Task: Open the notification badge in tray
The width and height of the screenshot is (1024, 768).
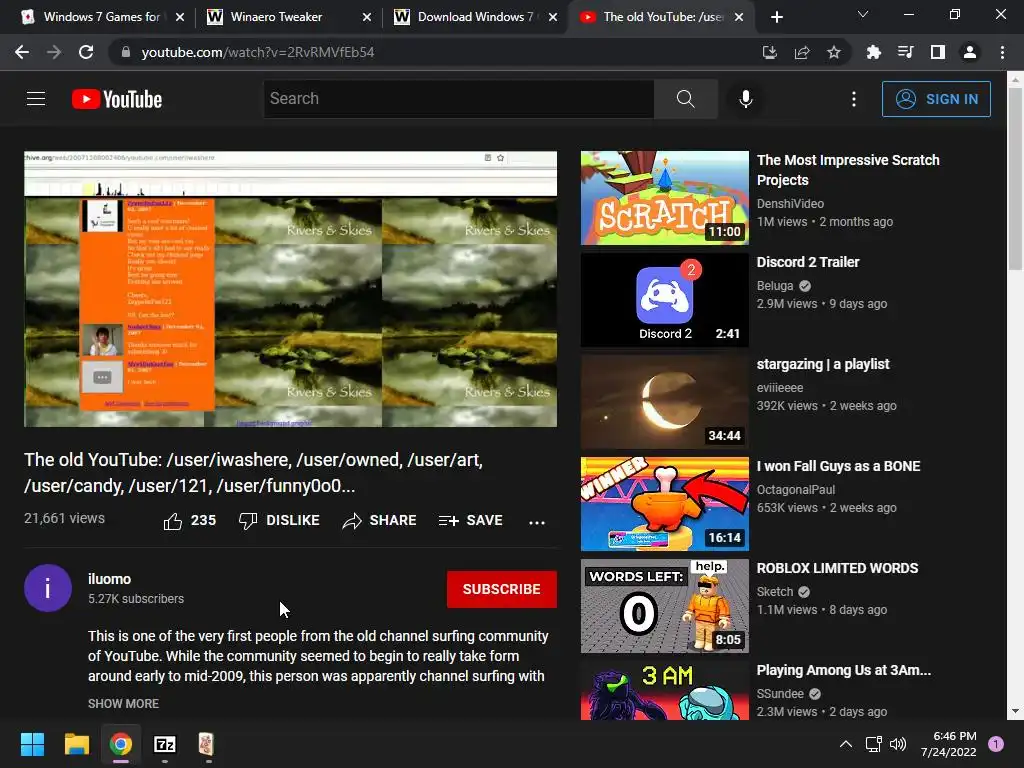Action: (x=996, y=744)
